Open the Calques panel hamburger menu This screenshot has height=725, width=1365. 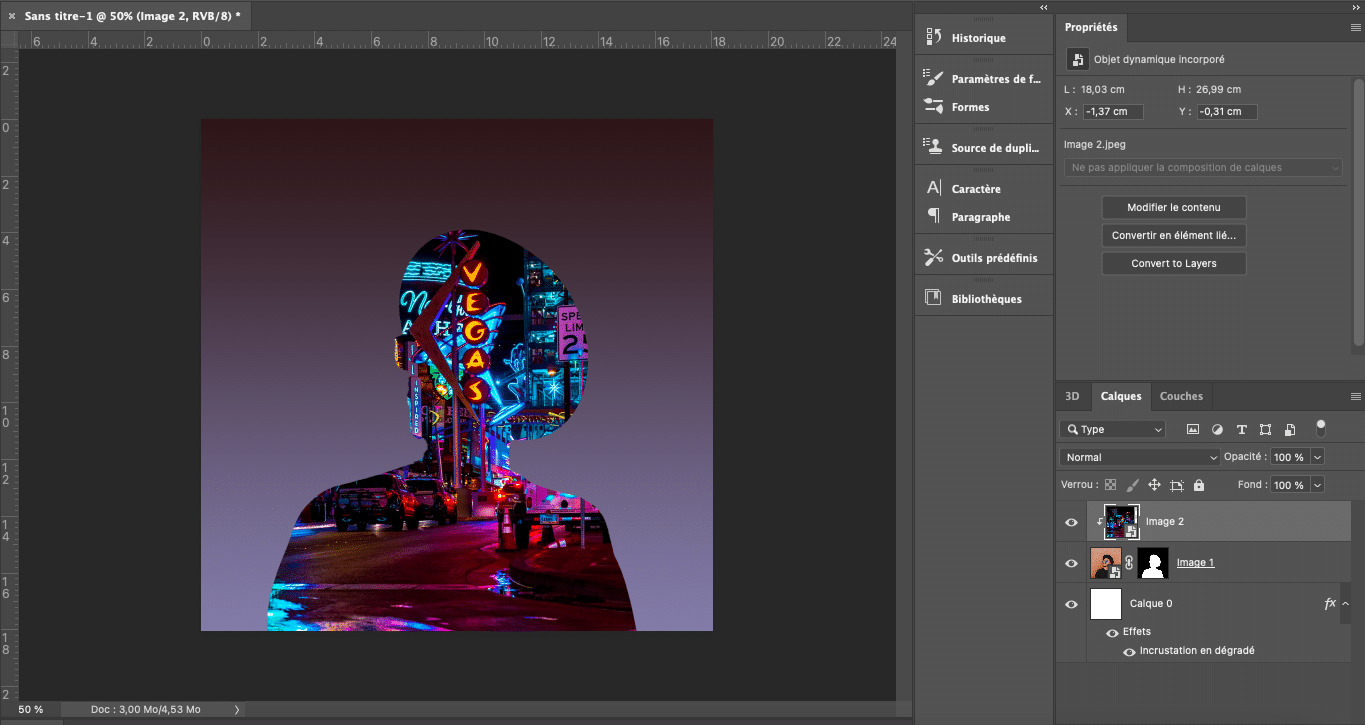click(x=1356, y=396)
